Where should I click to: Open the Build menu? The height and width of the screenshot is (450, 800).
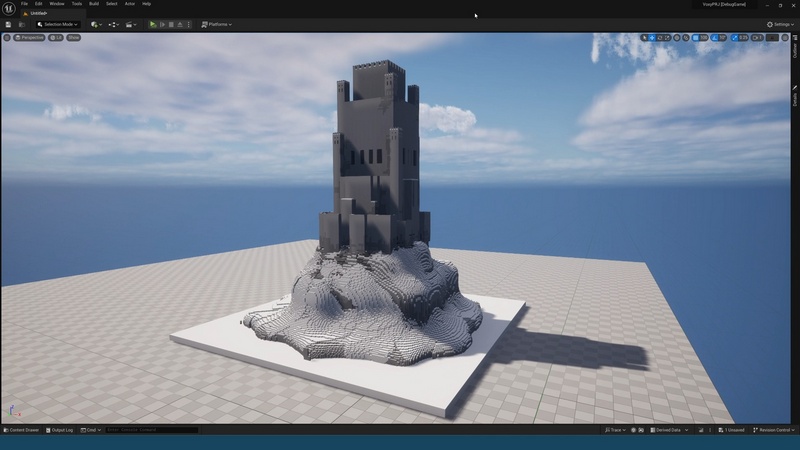[94, 4]
